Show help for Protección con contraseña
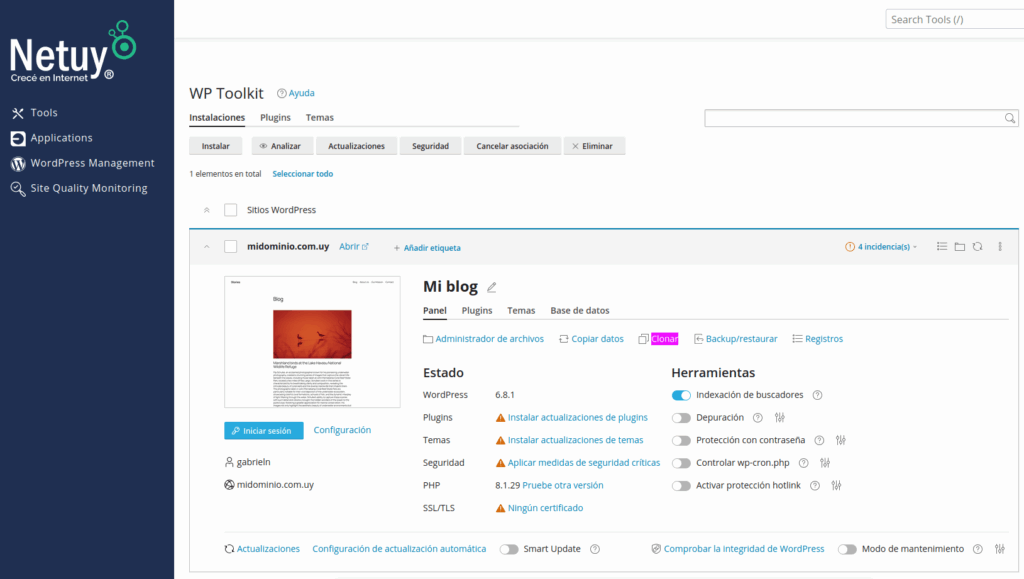 pyautogui.click(x=819, y=441)
